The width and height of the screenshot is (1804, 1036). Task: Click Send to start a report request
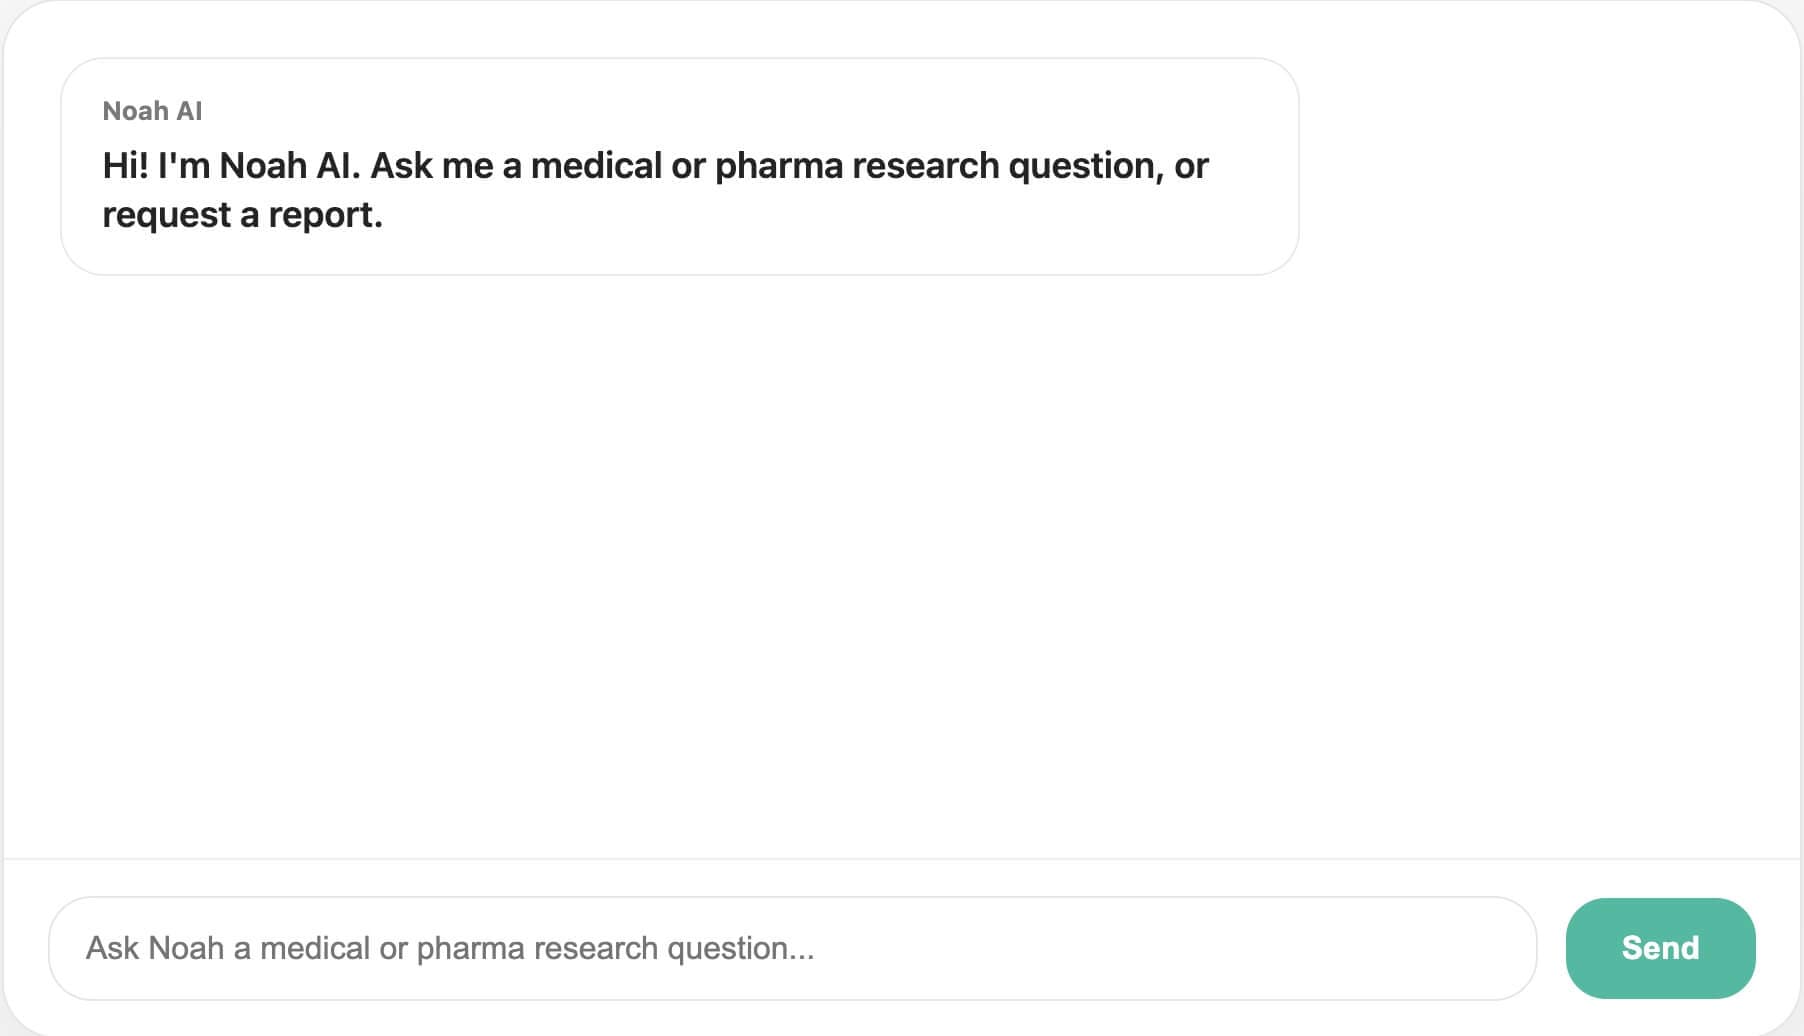click(1659, 947)
